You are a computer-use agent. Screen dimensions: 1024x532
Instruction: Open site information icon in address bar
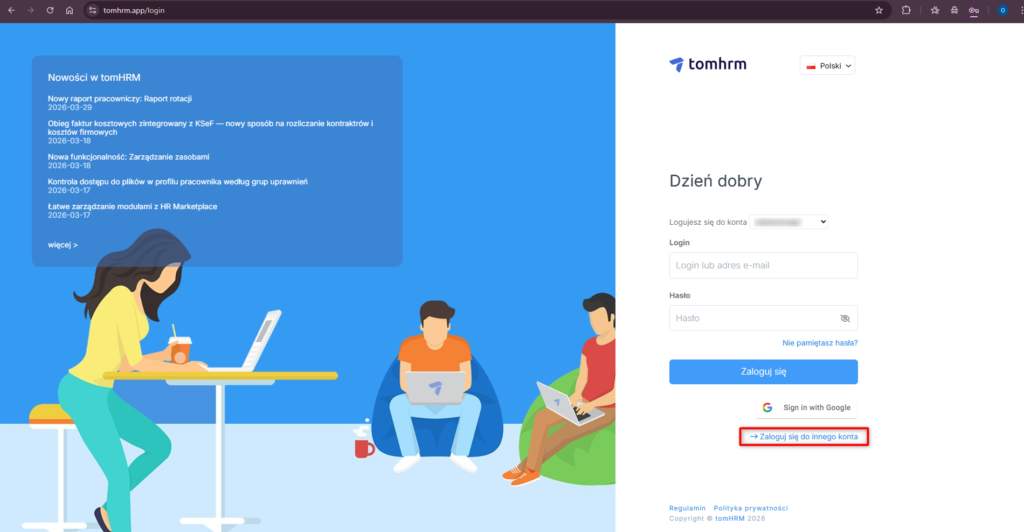pyautogui.click(x=92, y=10)
